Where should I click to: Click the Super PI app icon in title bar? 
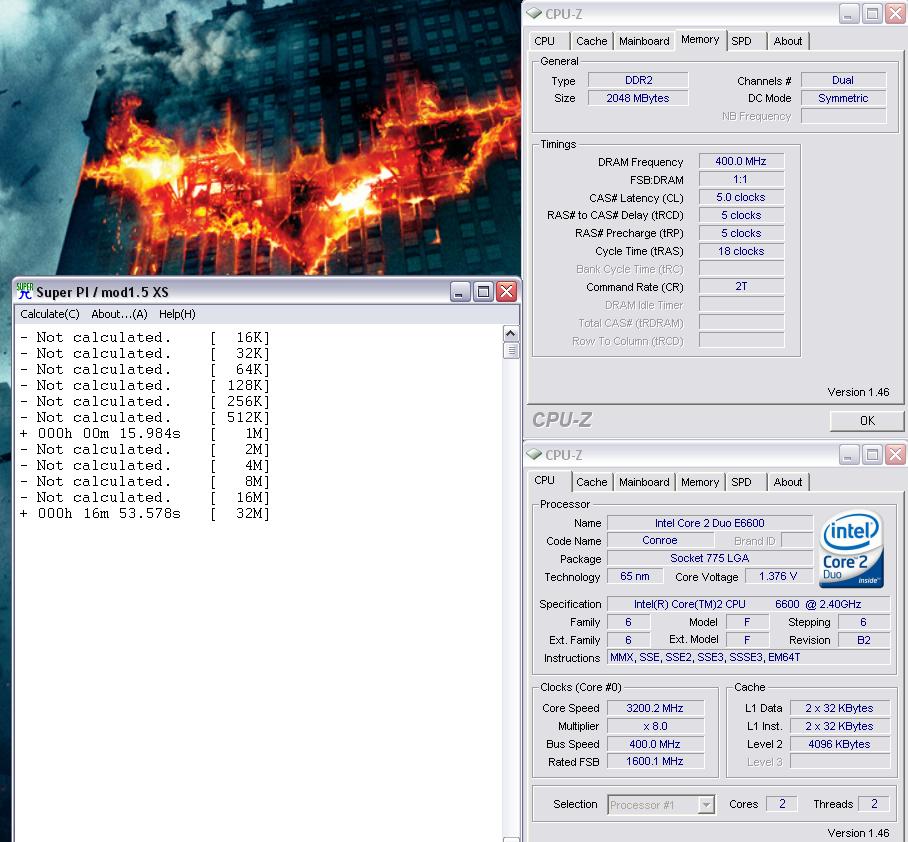(x=24, y=291)
